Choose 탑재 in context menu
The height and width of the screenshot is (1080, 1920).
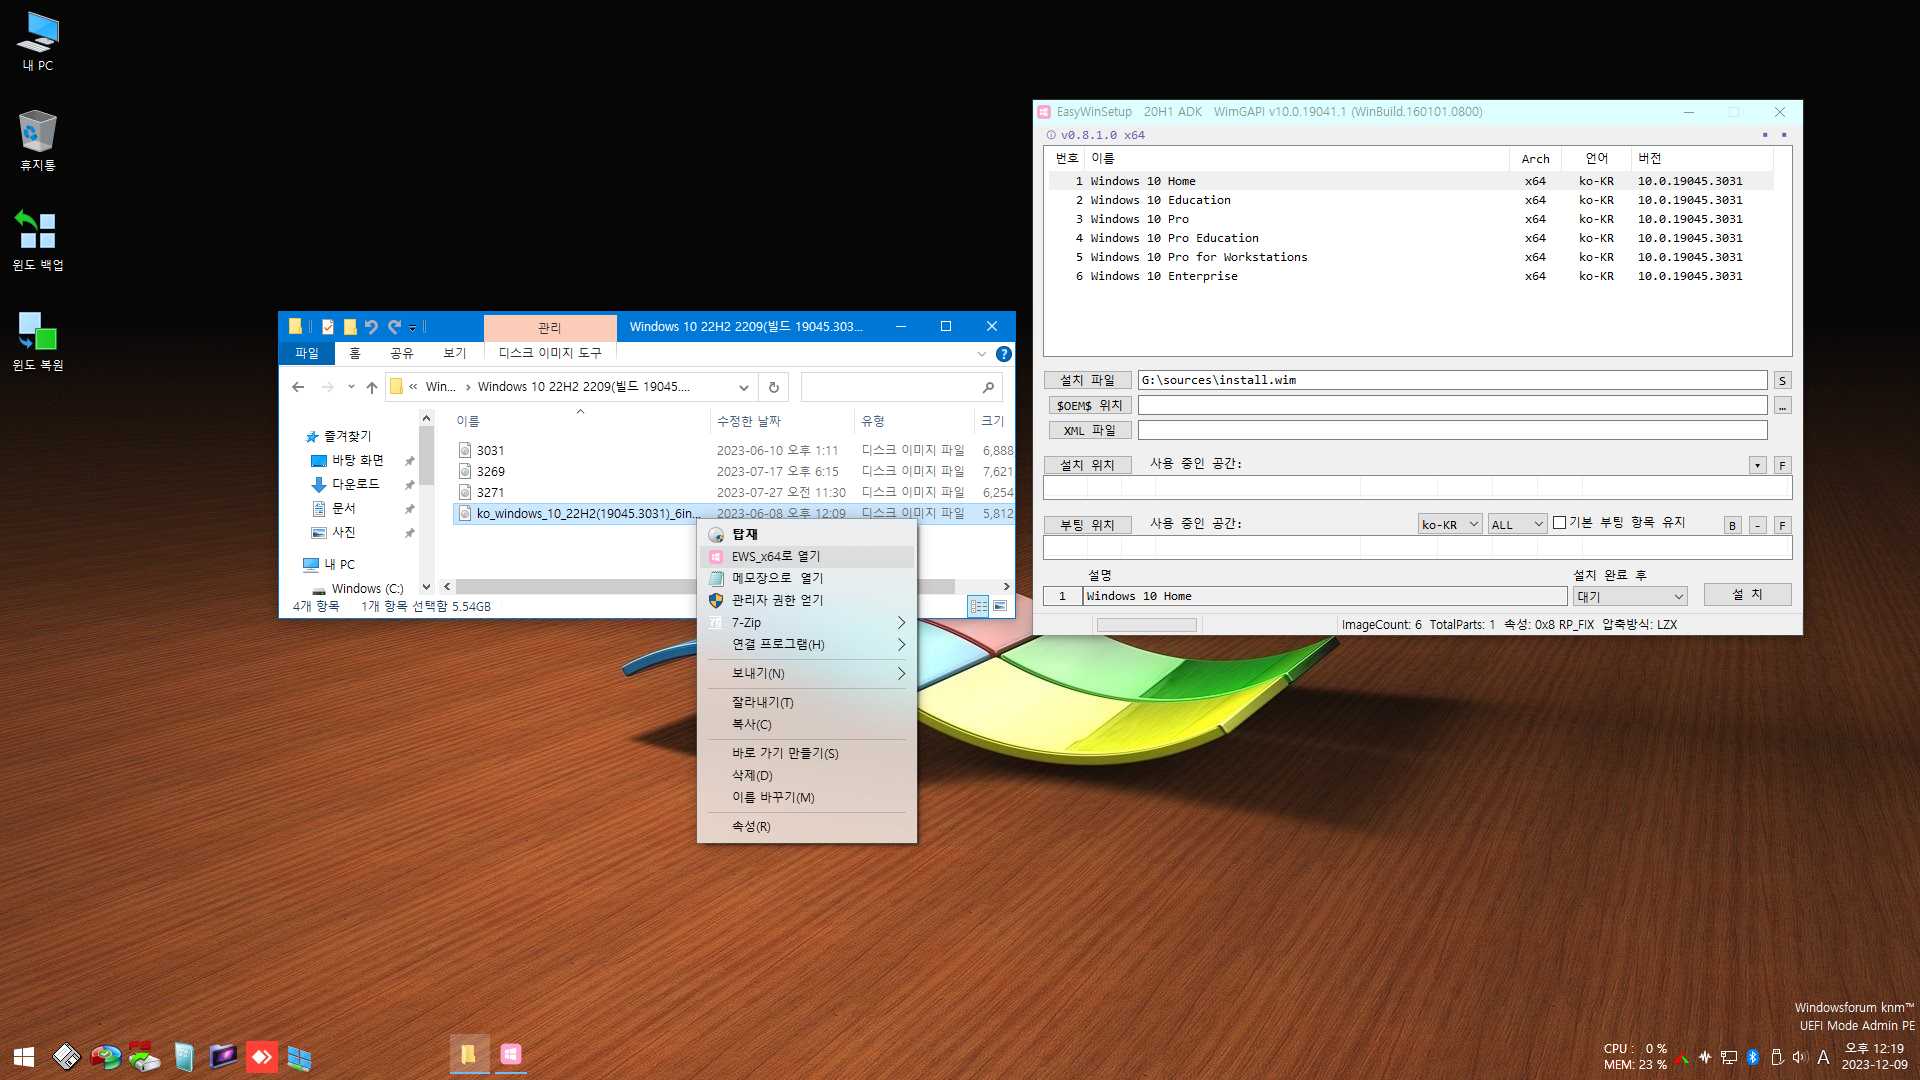[x=807, y=534]
